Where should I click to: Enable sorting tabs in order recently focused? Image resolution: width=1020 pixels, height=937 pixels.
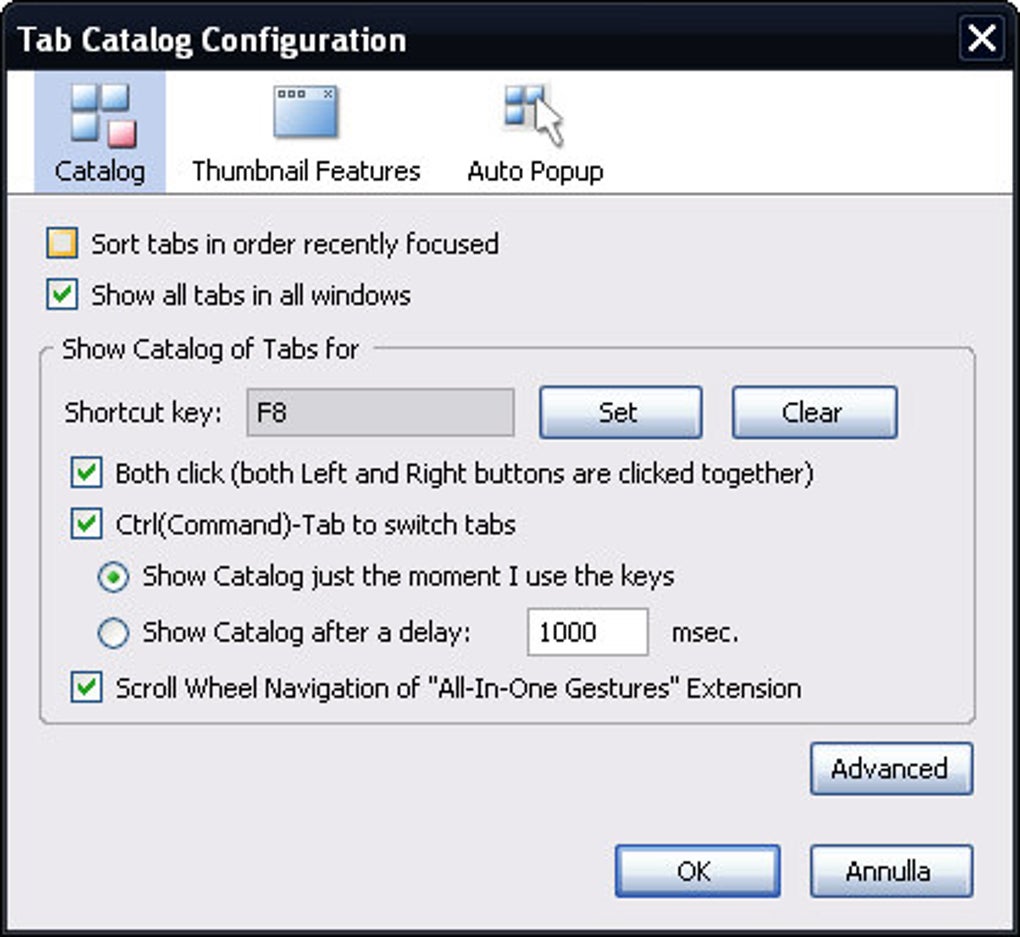click(x=62, y=243)
